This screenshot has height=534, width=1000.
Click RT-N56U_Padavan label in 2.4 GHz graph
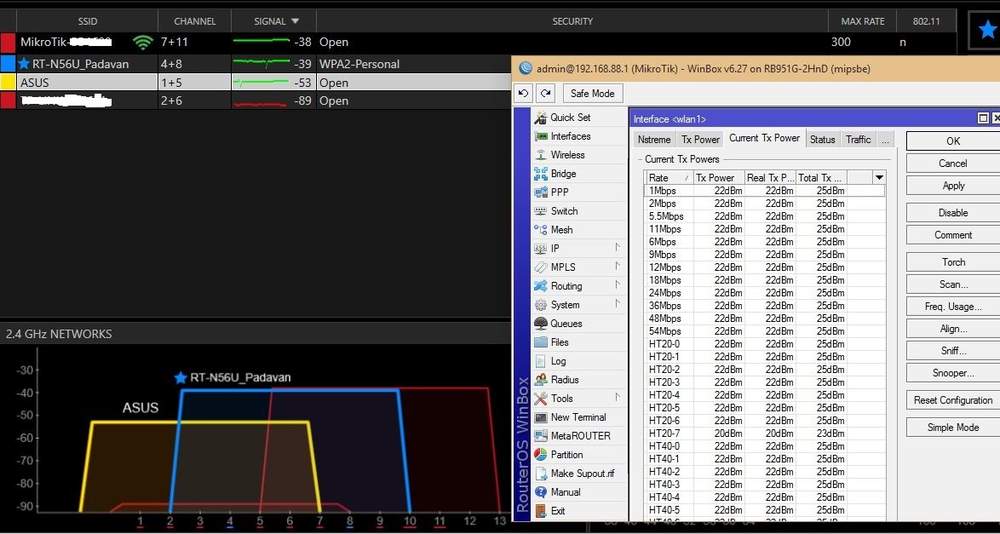coord(240,378)
